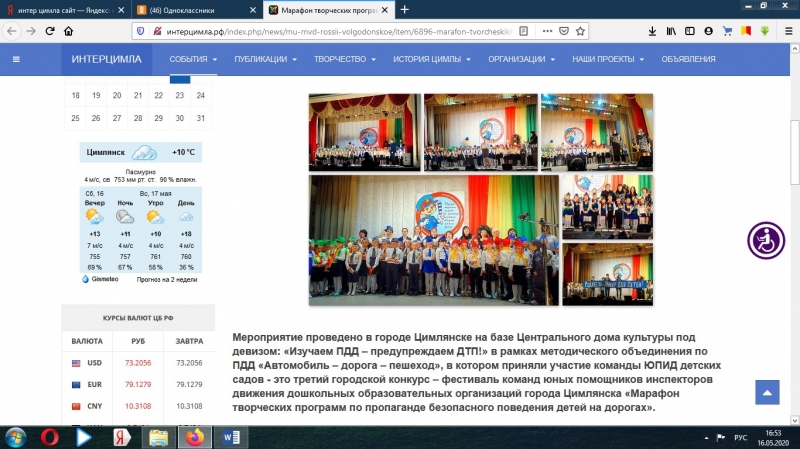Open the first top-row stage photo

[x=364, y=132]
